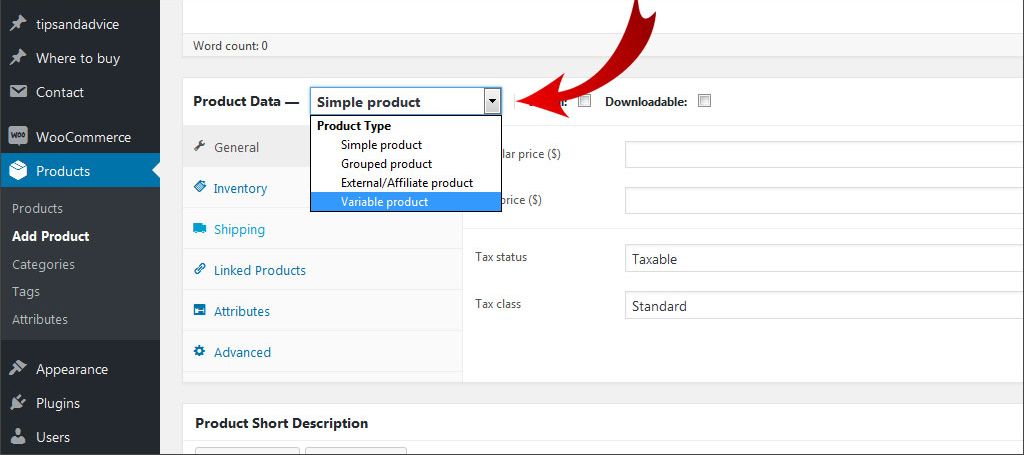Viewport: 1024px width, 455px height.
Task: Open the product type dropdown arrow
Action: click(491, 101)
